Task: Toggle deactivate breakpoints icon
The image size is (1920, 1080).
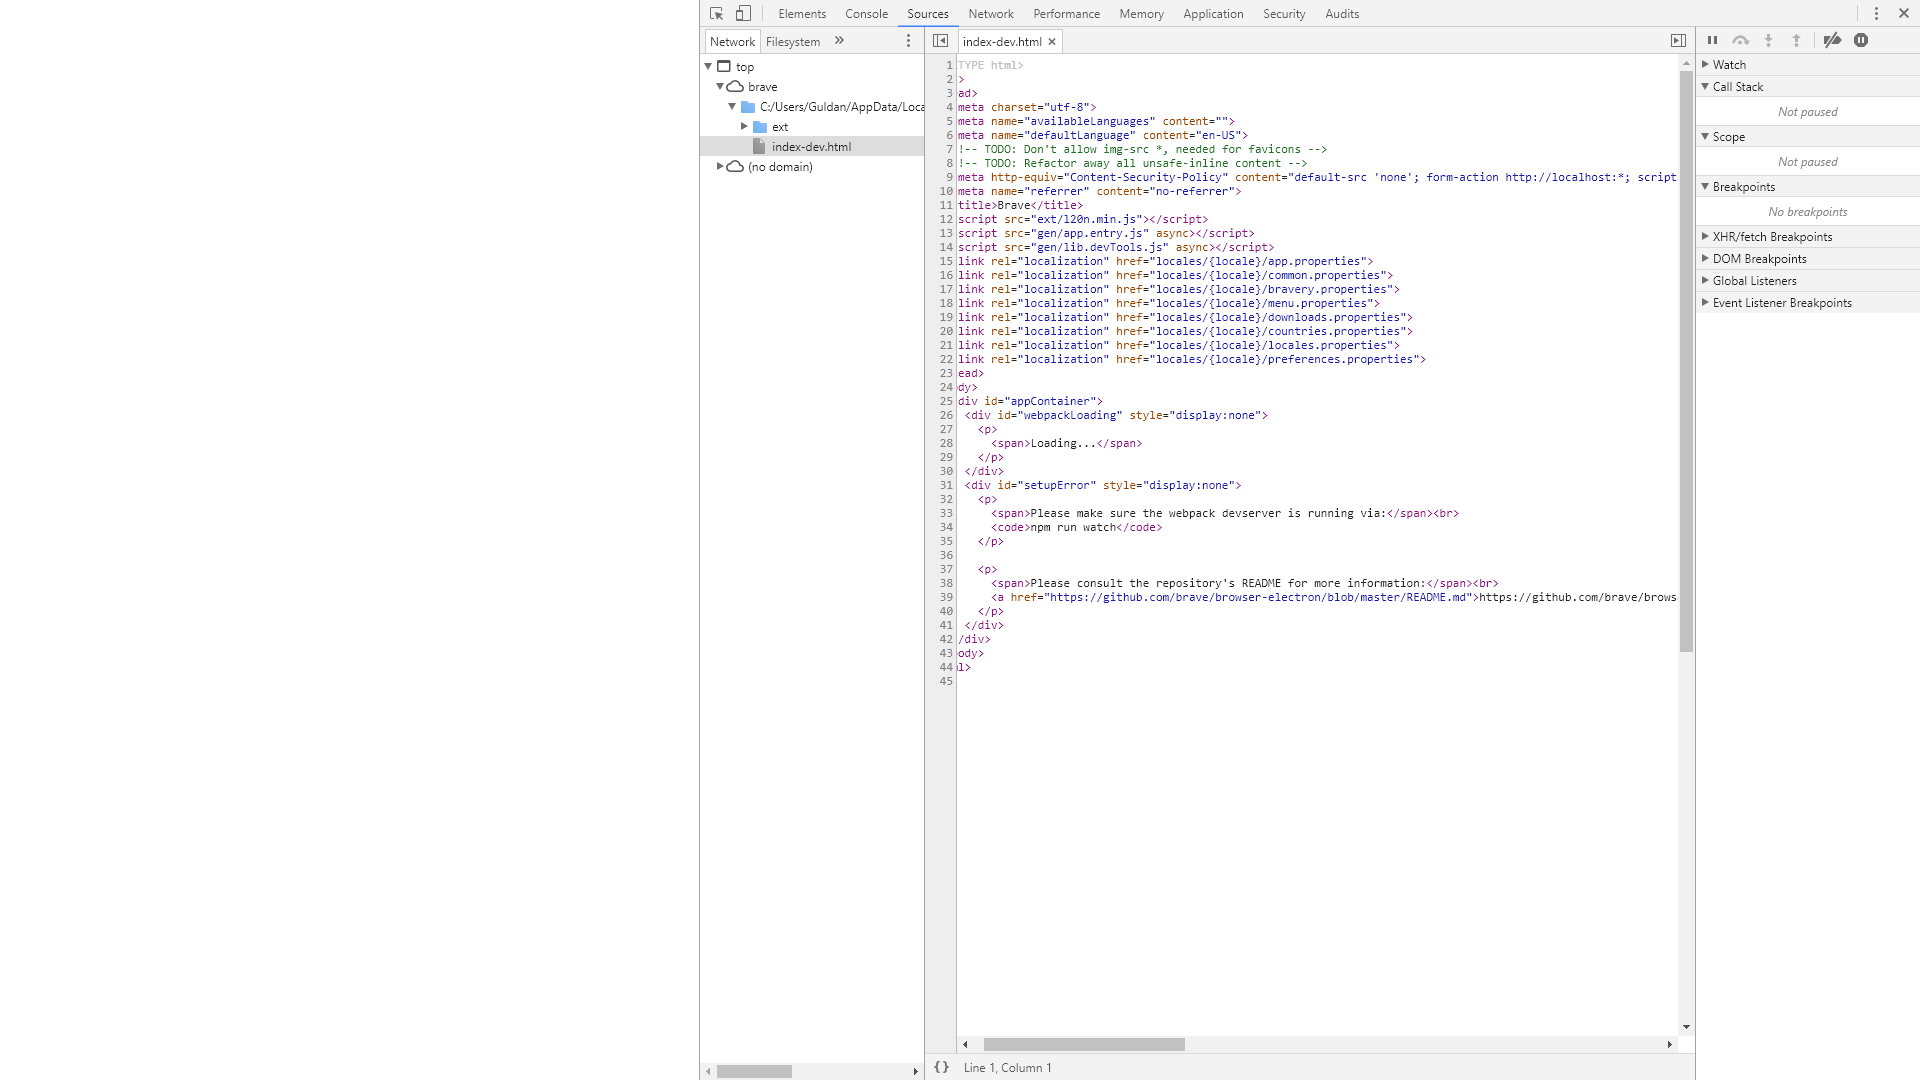Action: click(x=1832, y=41)
